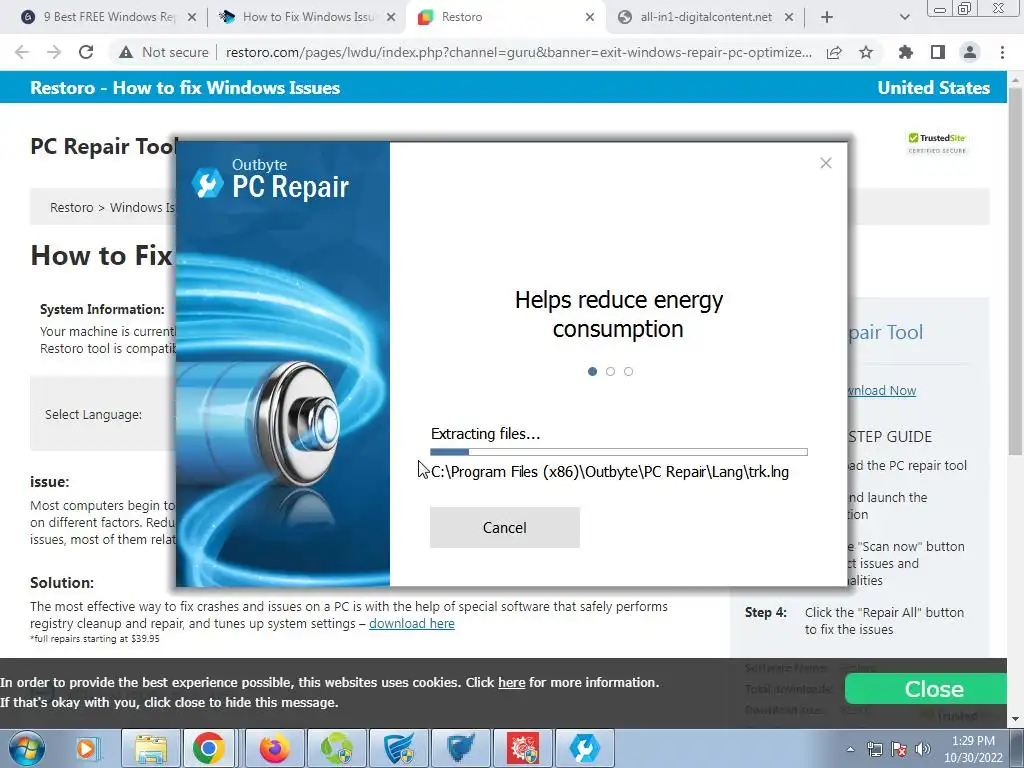Open the dark blue shield taskbar icon
Screen dimensions: 1024x768
click(x=460, y=748)
